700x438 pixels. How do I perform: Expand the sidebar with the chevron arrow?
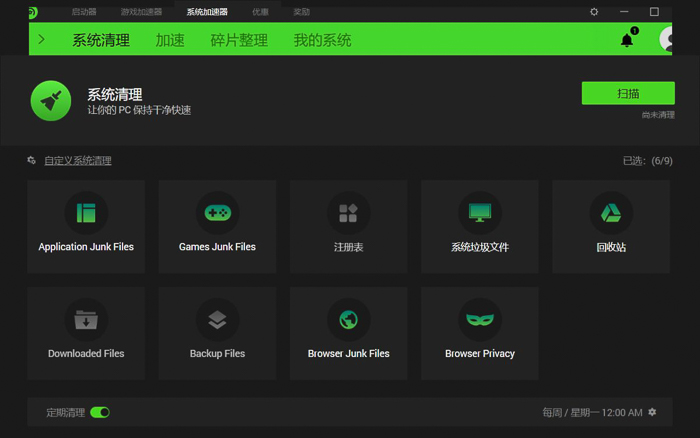click(x=42, y=39)
